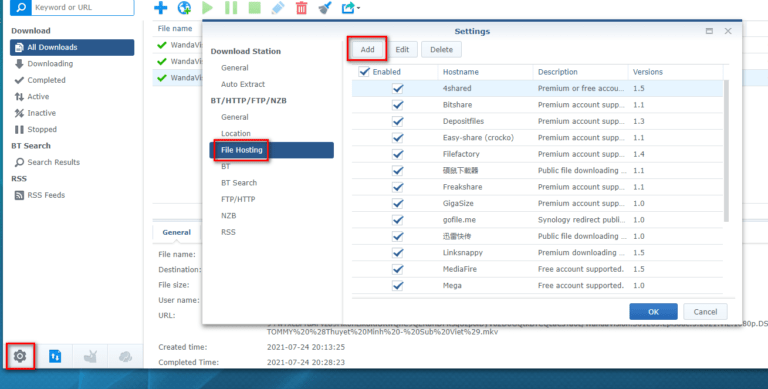Click Cancel in Settings dialog
768x389 pixels.
click(x=705, y=312)
